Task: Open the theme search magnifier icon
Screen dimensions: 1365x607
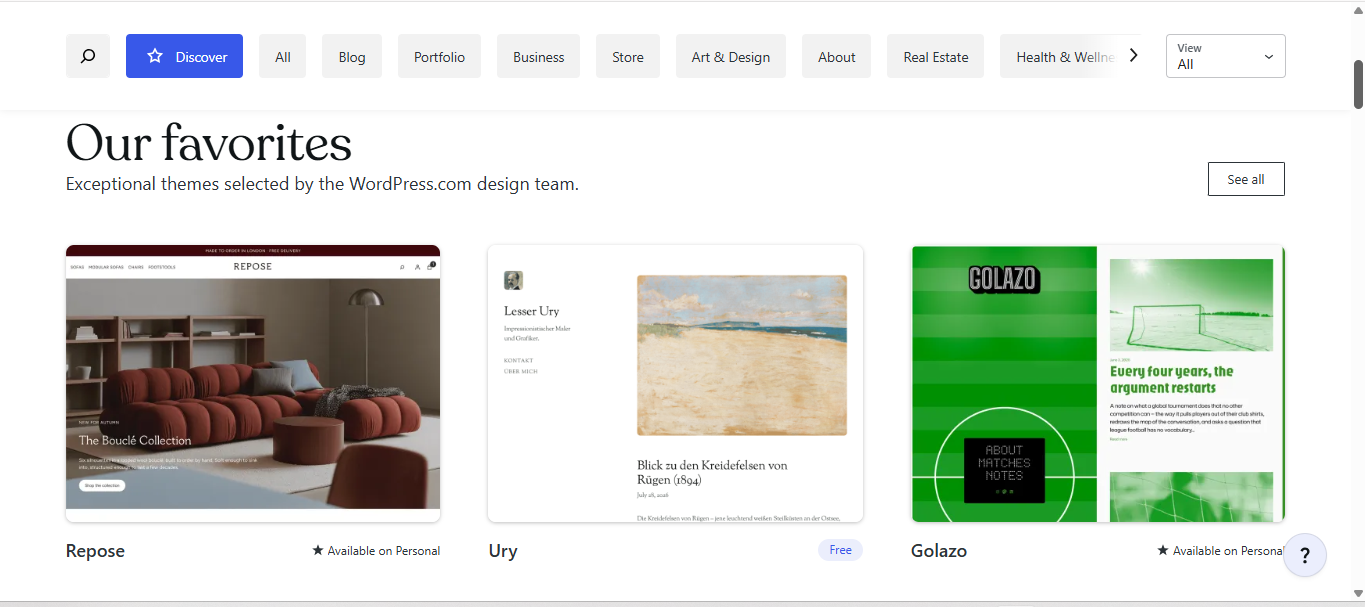Action: [x=88, y=56]
